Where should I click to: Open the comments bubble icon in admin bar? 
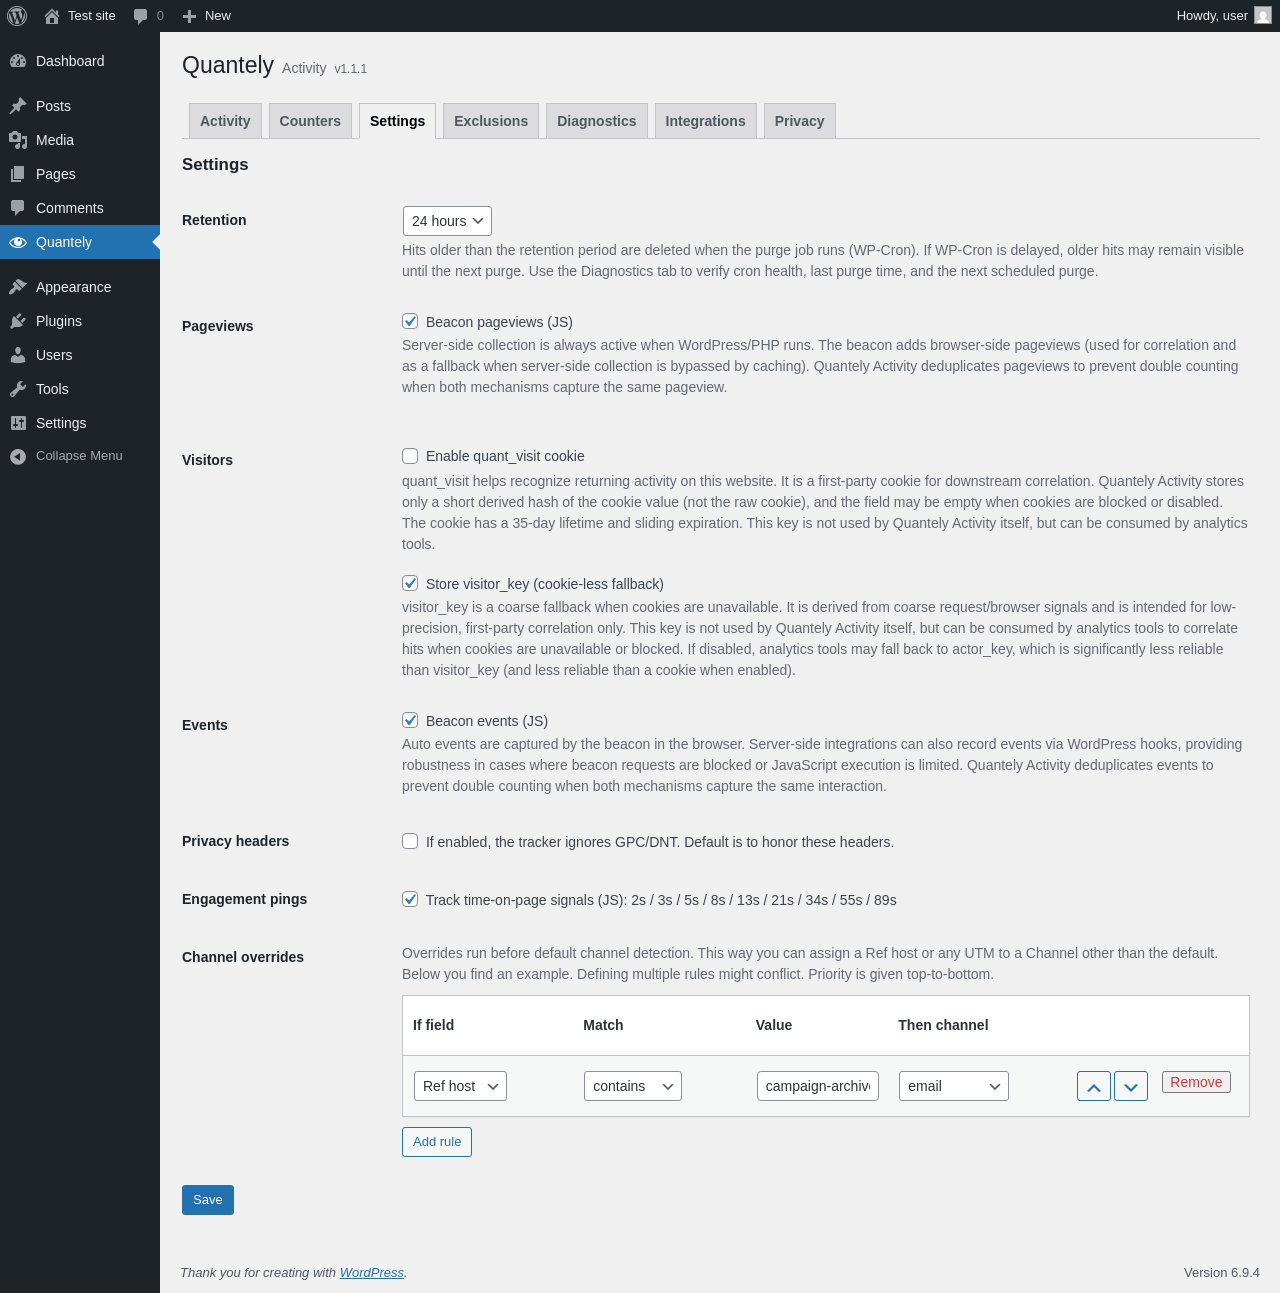[141, 16]
